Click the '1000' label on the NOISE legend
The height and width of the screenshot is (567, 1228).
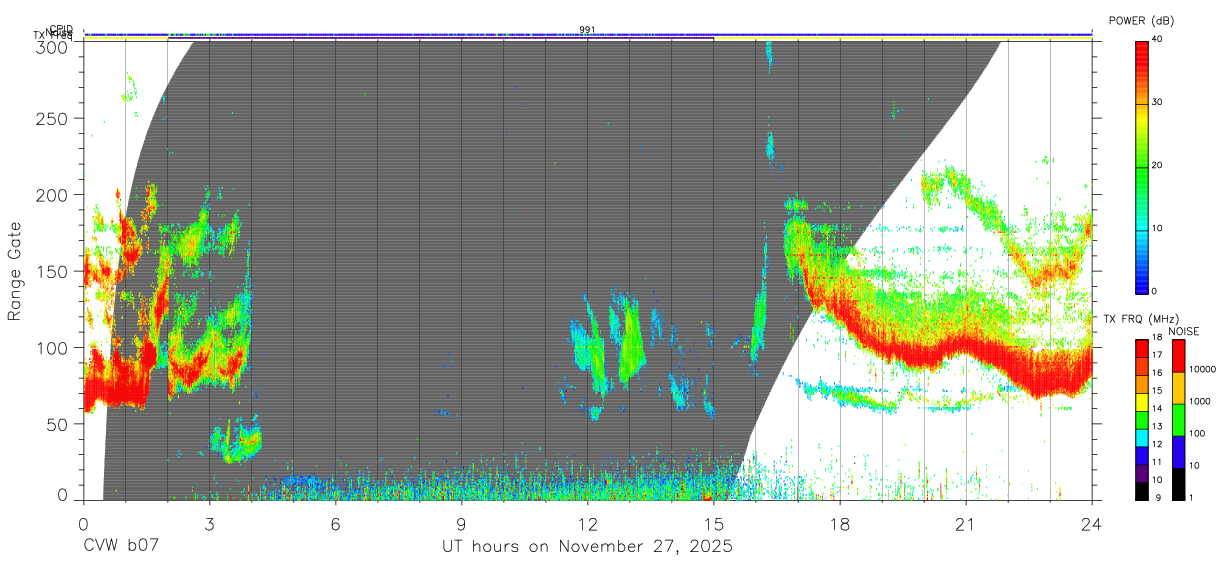click(x=1198, y=402)
